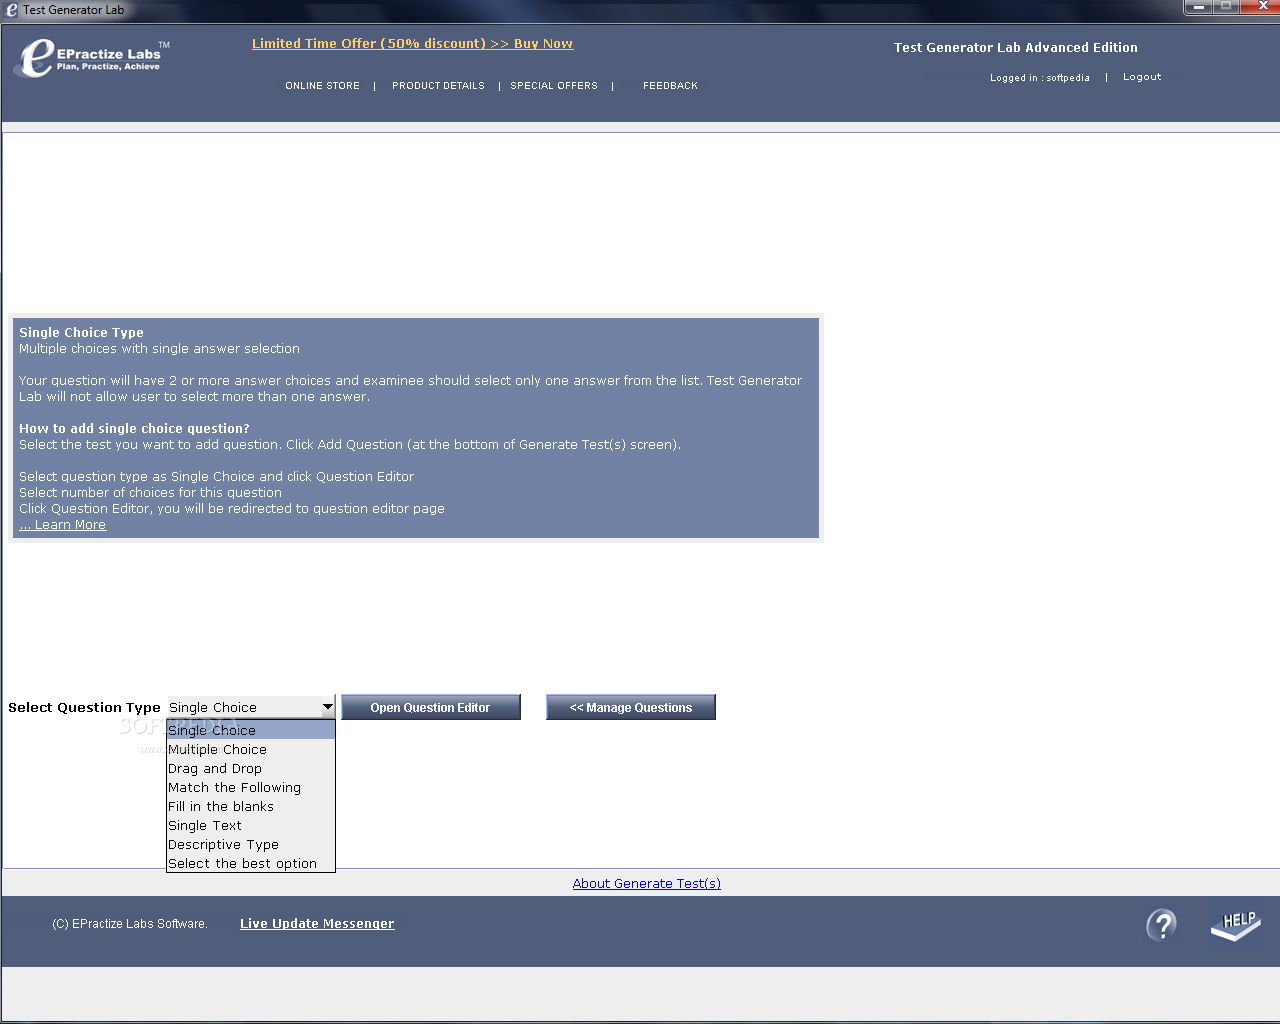1280x1024 pixels.
Task: Follow the Learn More link
Action: (x=62, y=525)
